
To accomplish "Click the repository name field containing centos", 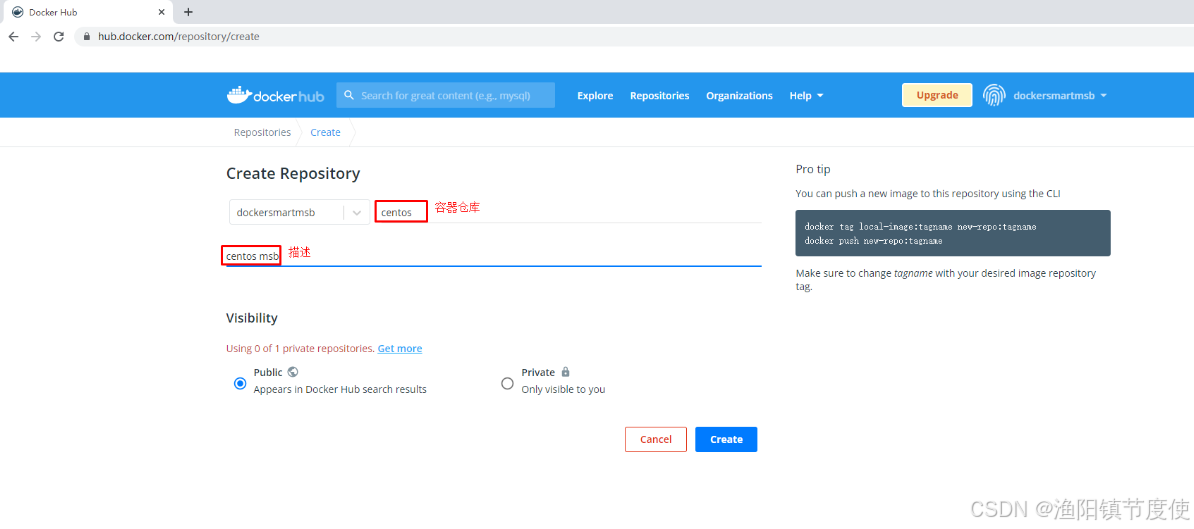I will click(x=568, y=212).
